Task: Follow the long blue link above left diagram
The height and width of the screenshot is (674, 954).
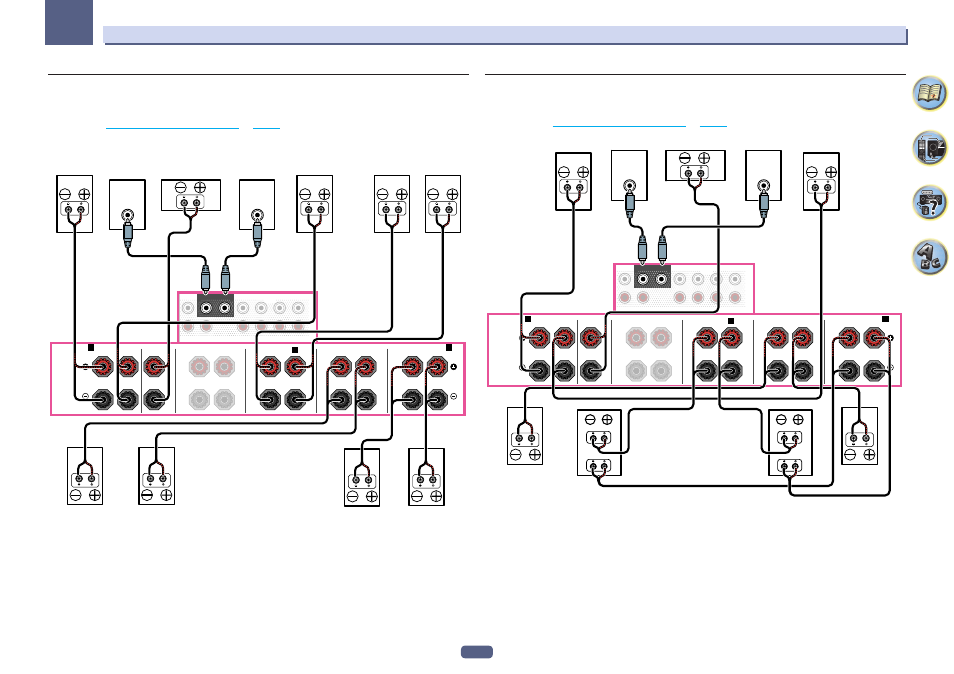Action: pos(172,128)
